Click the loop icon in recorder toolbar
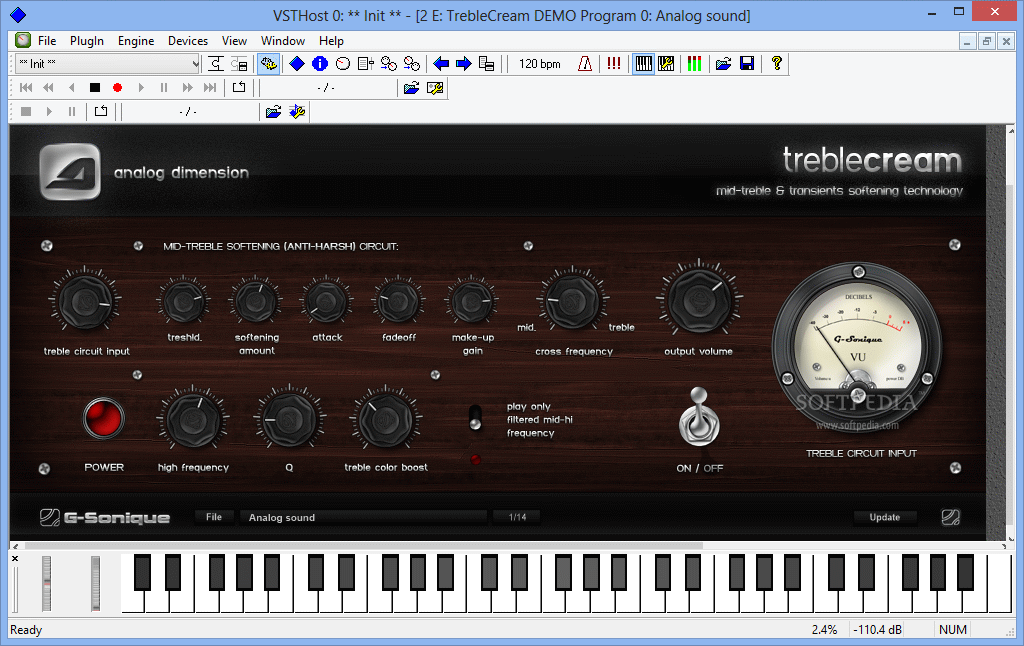The height and width of the screenshot is (646, 1024). point(239,88)
